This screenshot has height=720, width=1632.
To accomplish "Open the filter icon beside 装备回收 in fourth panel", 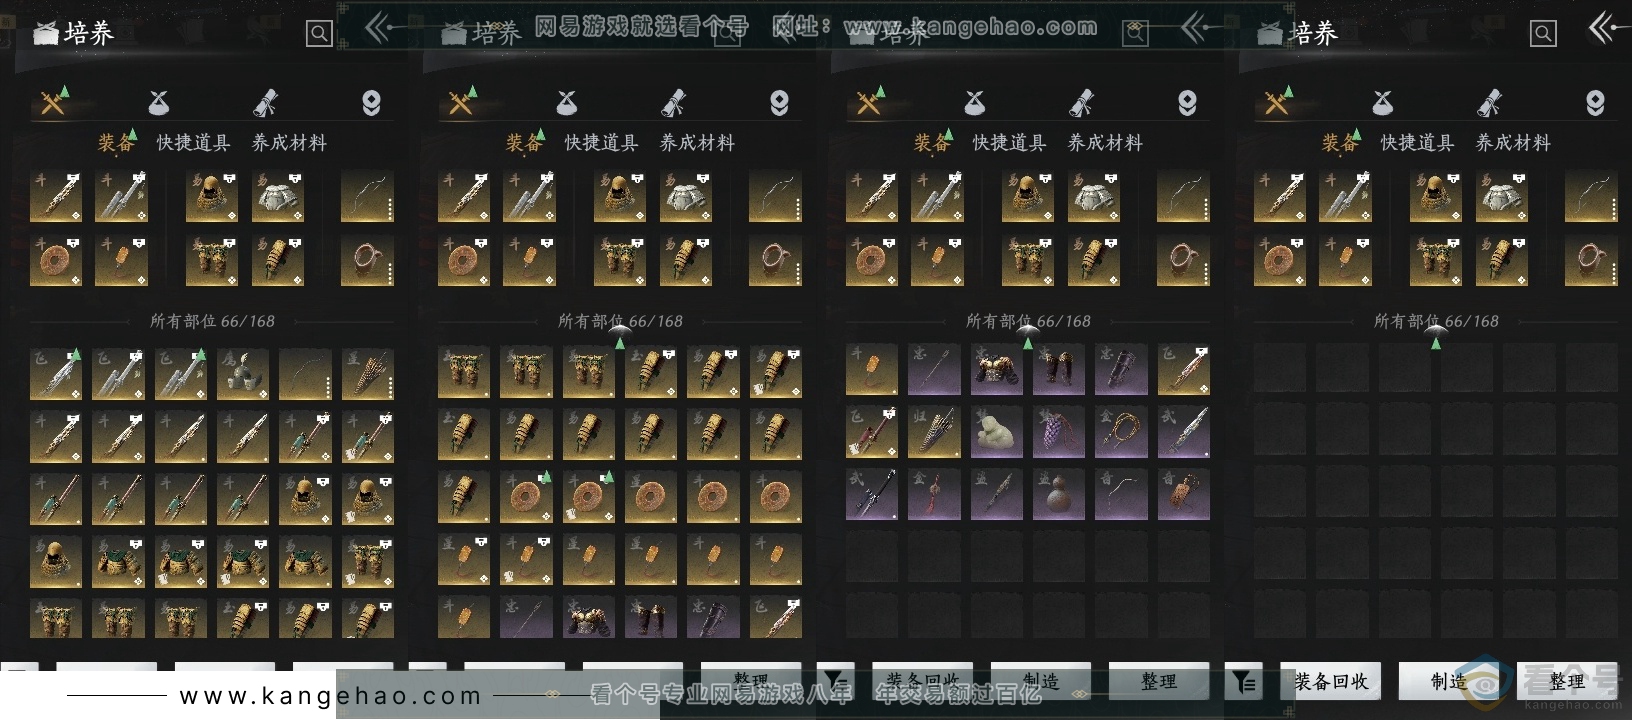I will [1244, 681].
